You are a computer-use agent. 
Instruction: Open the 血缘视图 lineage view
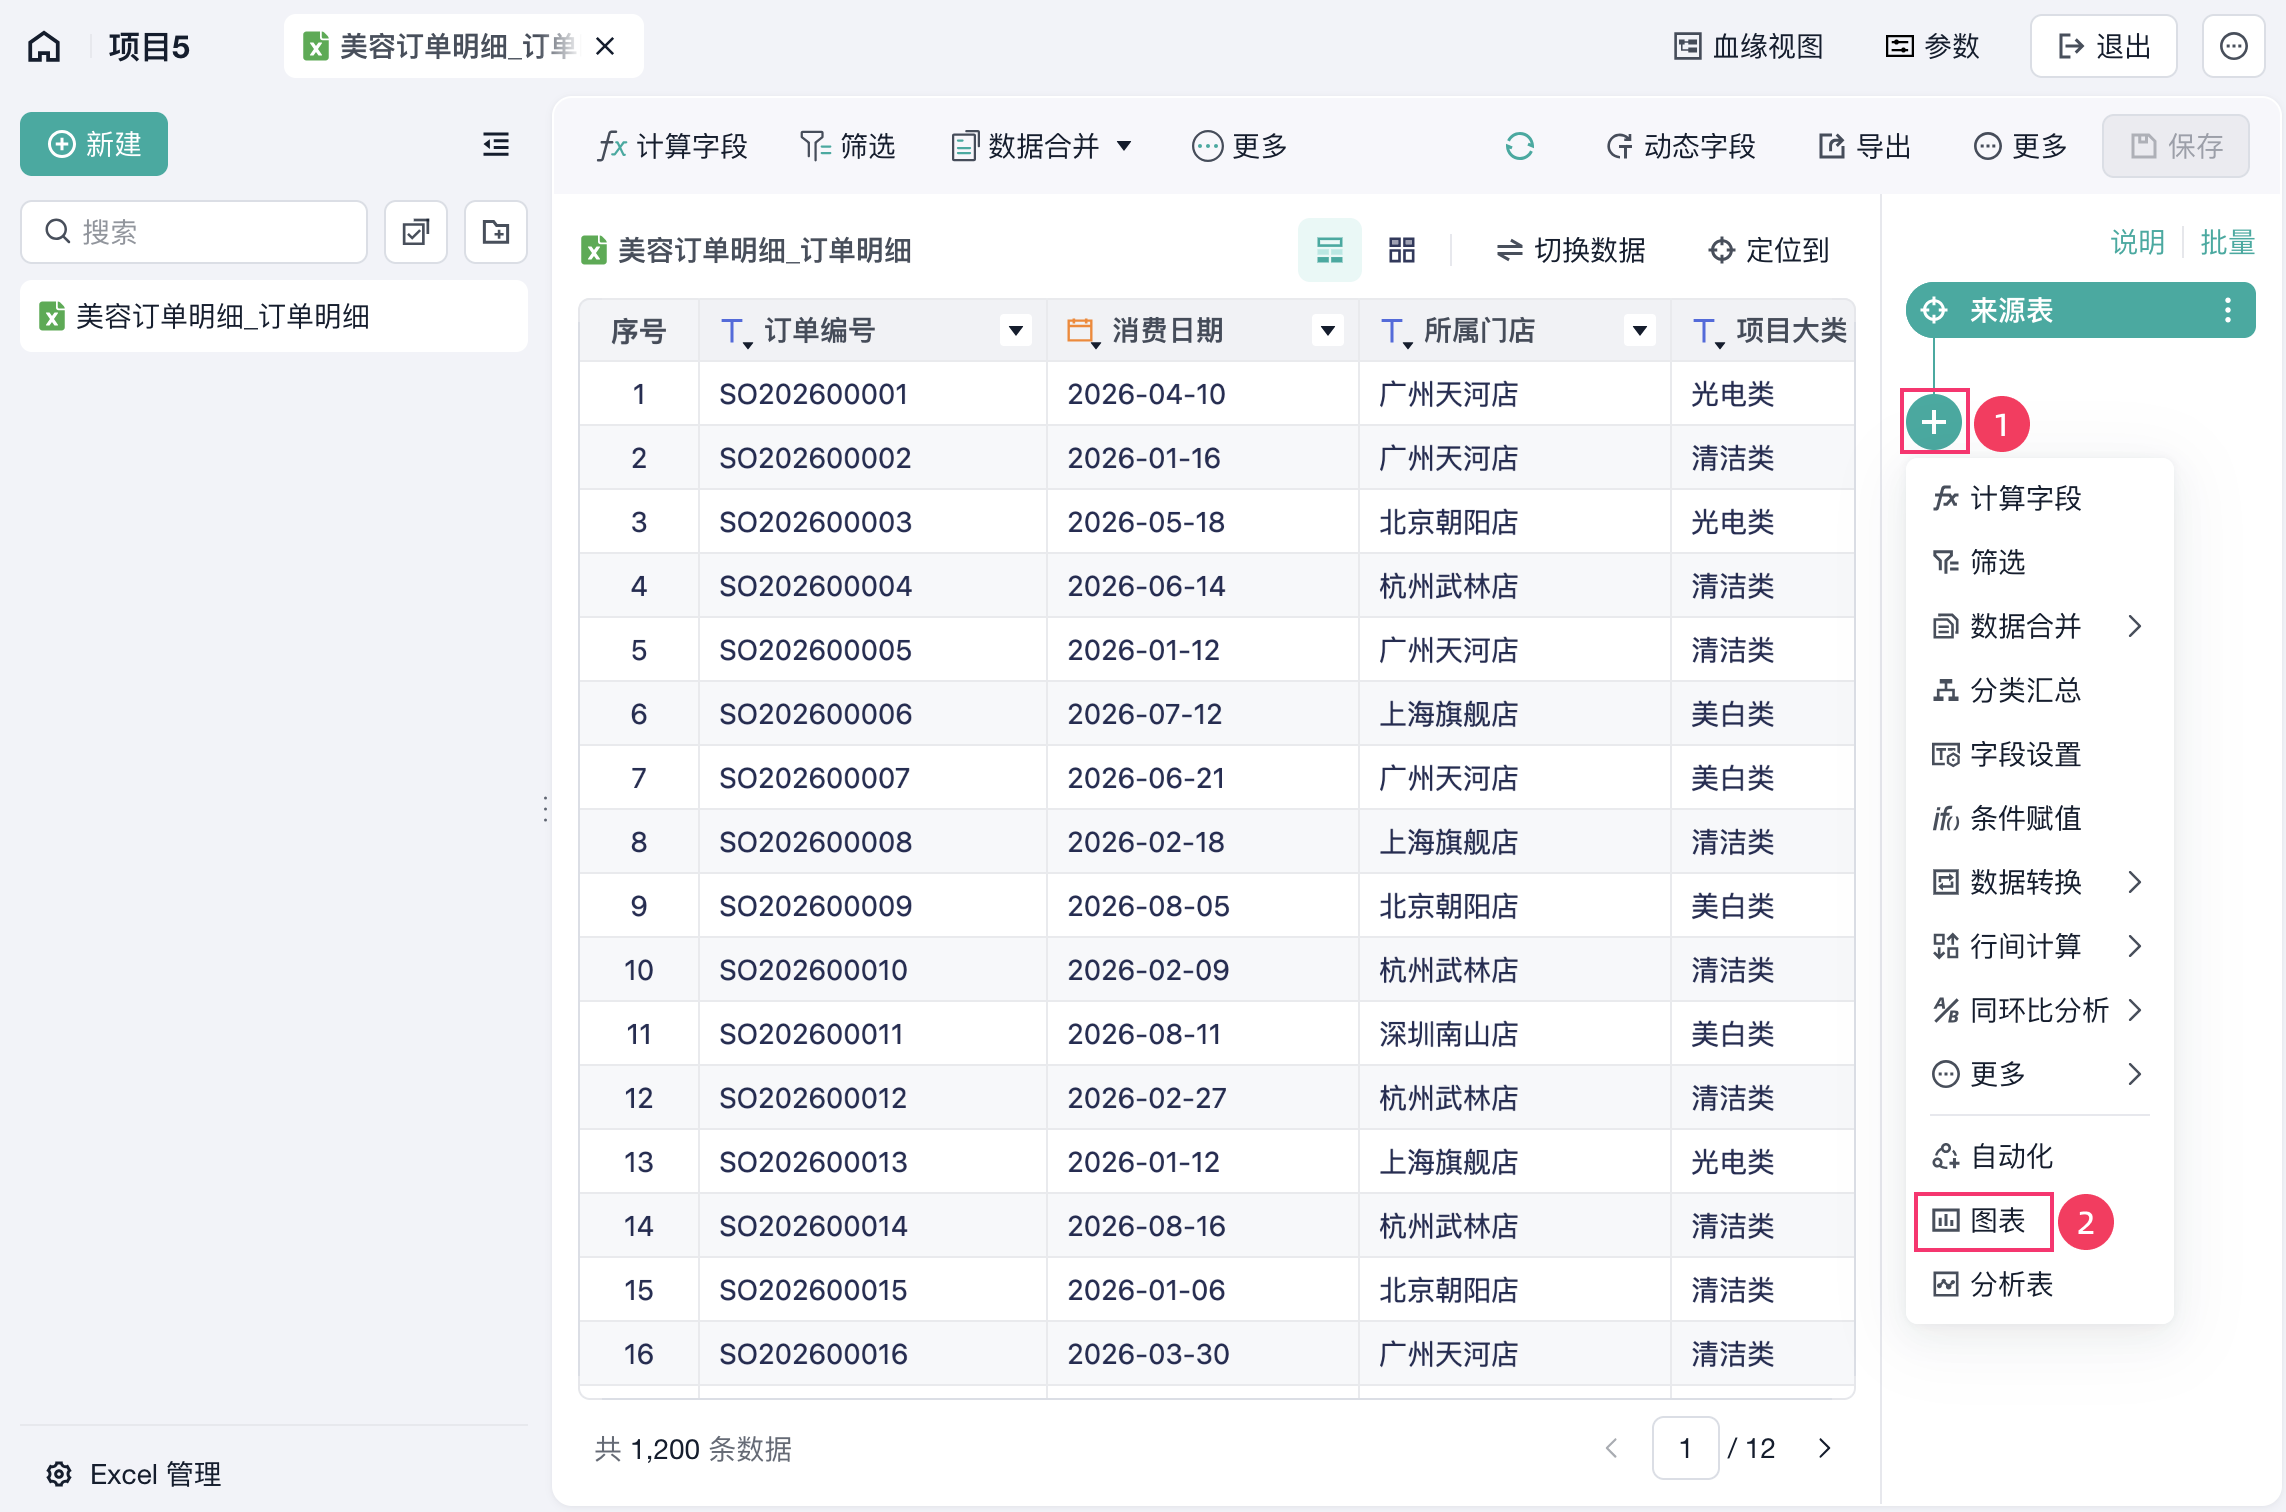pyautogui.click(x=1748, y=47)
